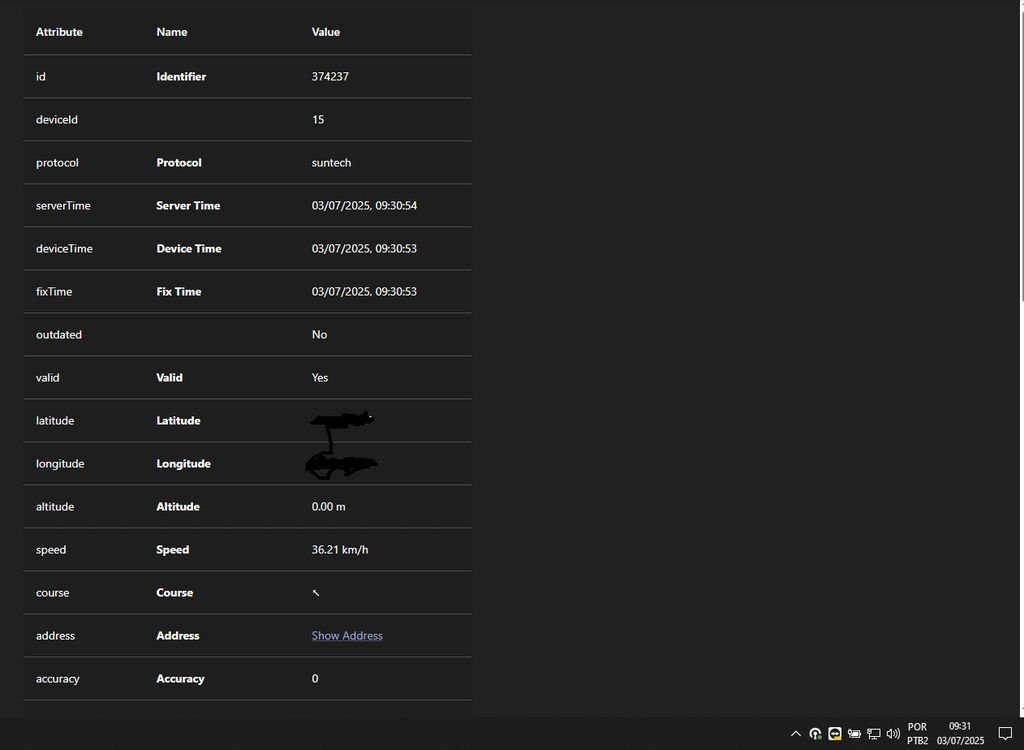Select the deviceTime attribute cell
Image resolution: width=1024 pixels, height=750 pixels.
[64, 249]
